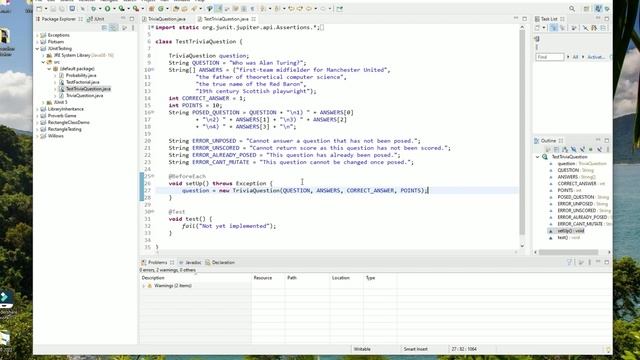The height and width of the screenshot is (360, 640).
Task: Toggle Link with Editor in Package Explorer
Action: pyautogui.click(x=113, y=27)
